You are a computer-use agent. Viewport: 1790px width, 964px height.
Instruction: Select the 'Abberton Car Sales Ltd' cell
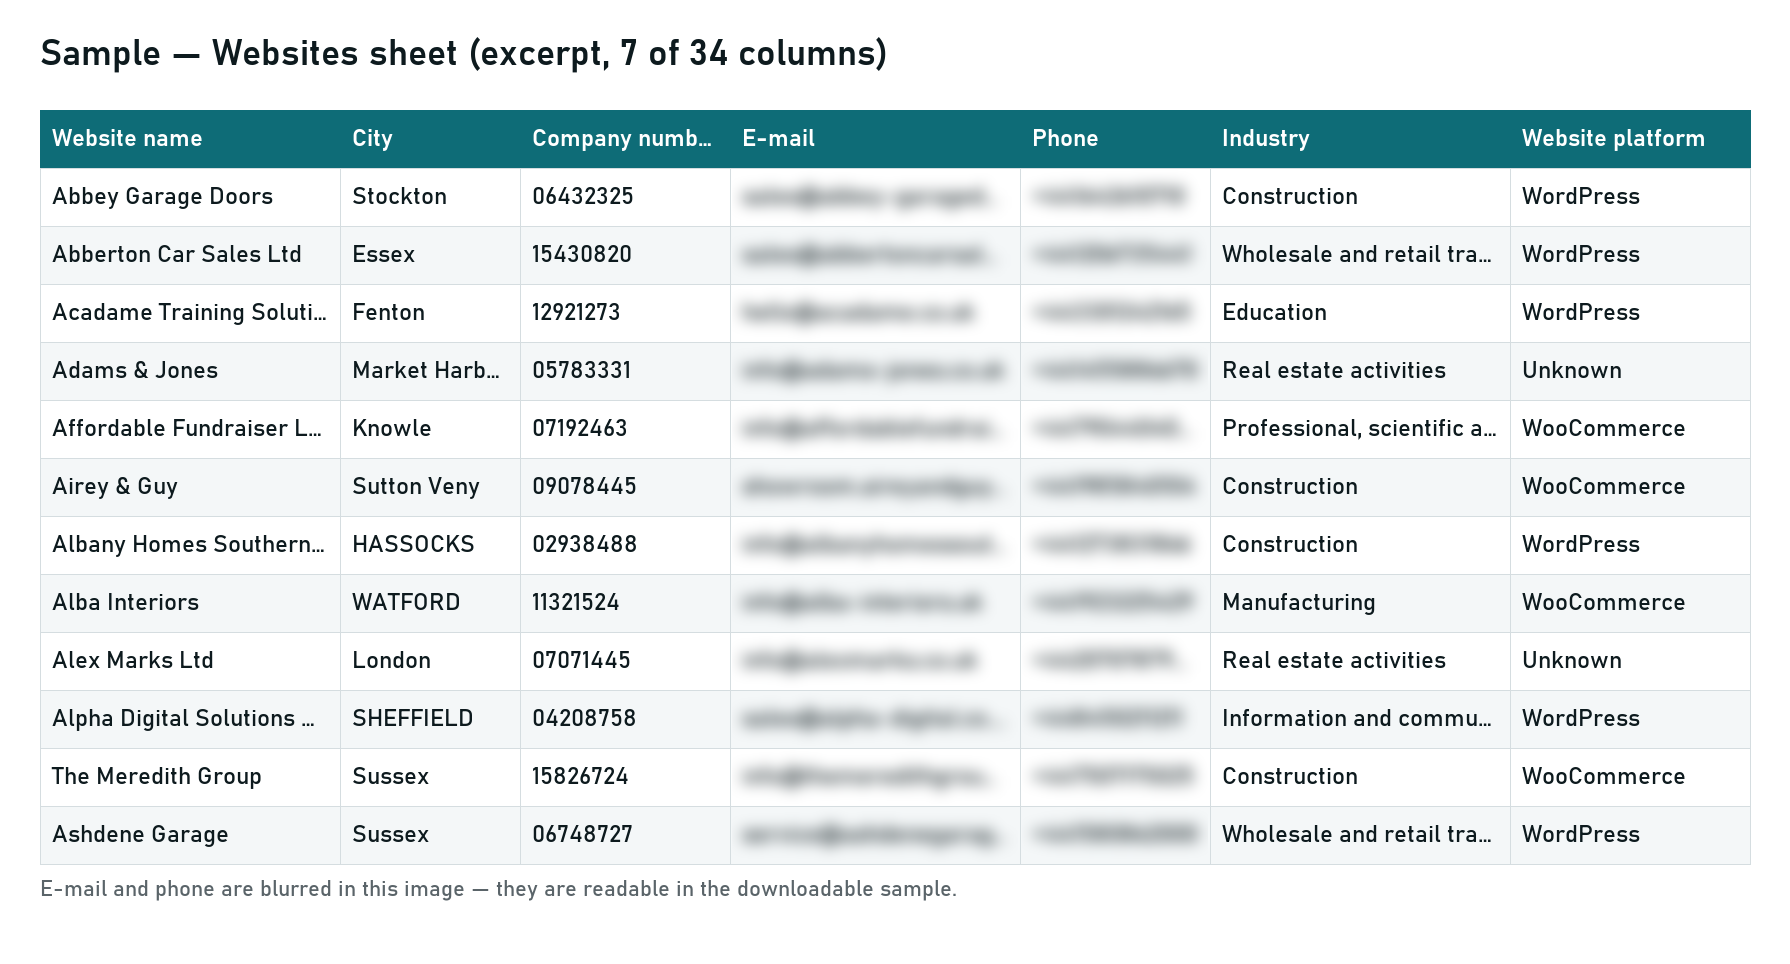190,255
